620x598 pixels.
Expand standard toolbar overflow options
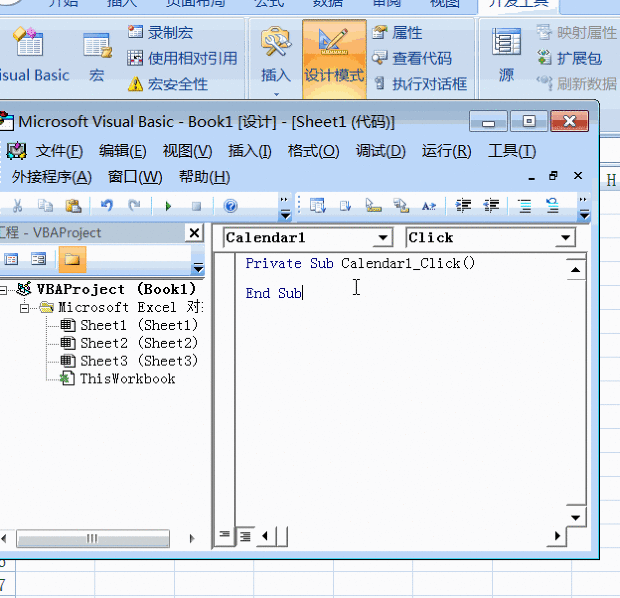coord(285,208)
